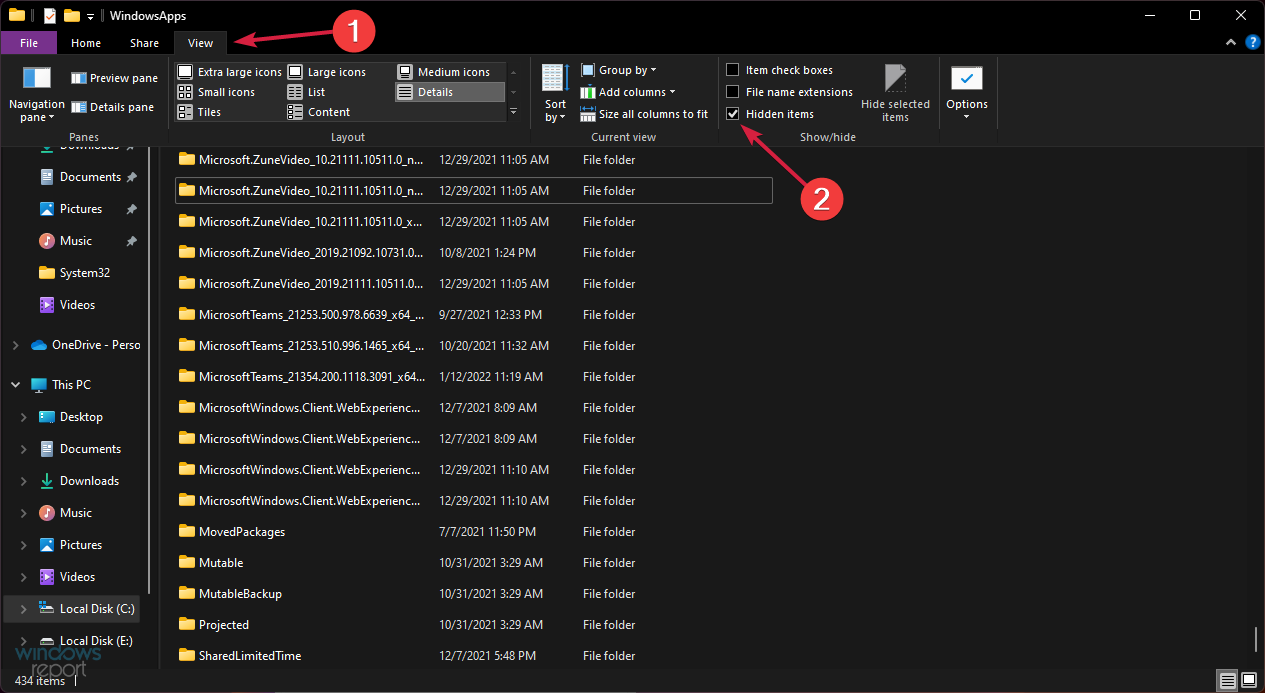The image size is (1265, 693).
Task: Click Size all columns to fit
Action: point(643,114)
